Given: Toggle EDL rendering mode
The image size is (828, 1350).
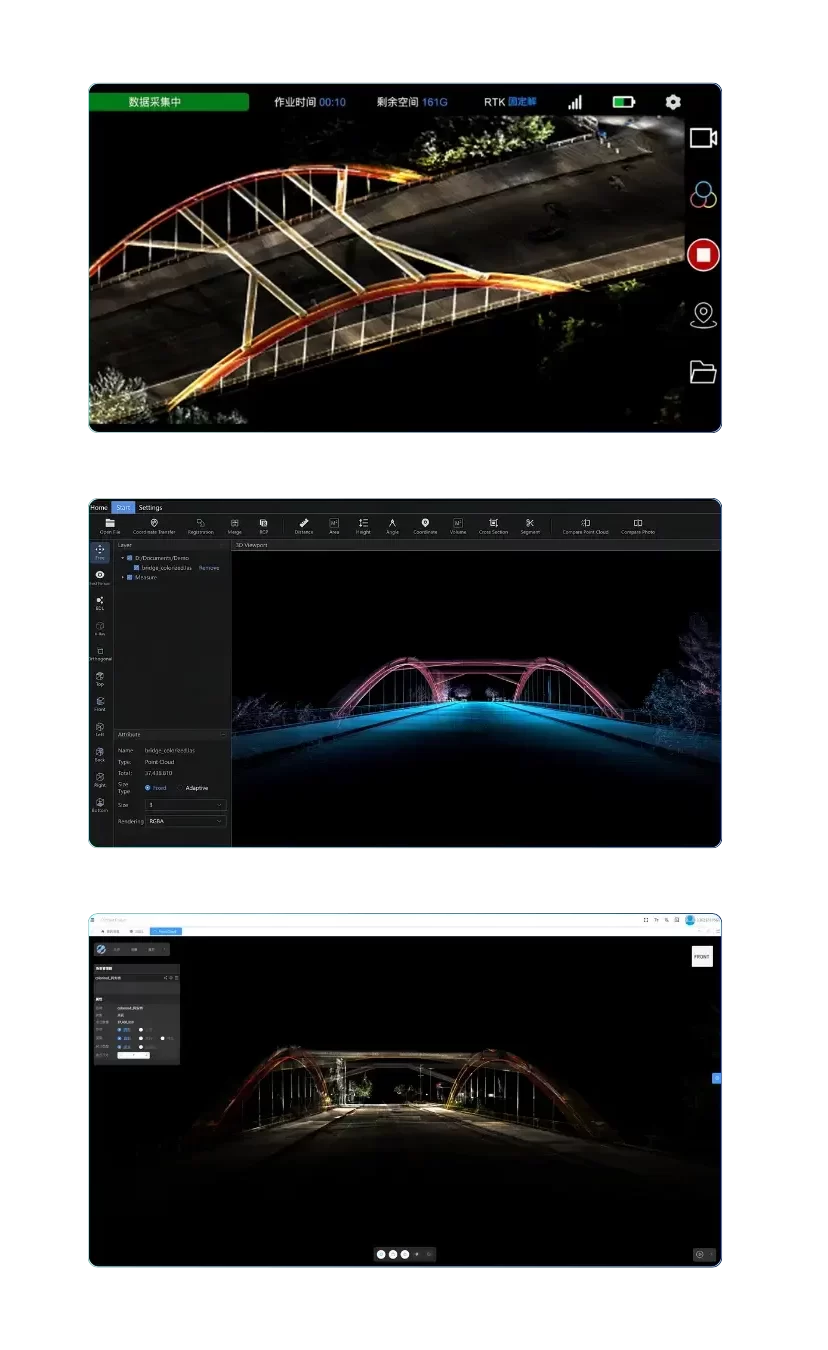Looking at the screenshot, I should [x=100, y=601].
